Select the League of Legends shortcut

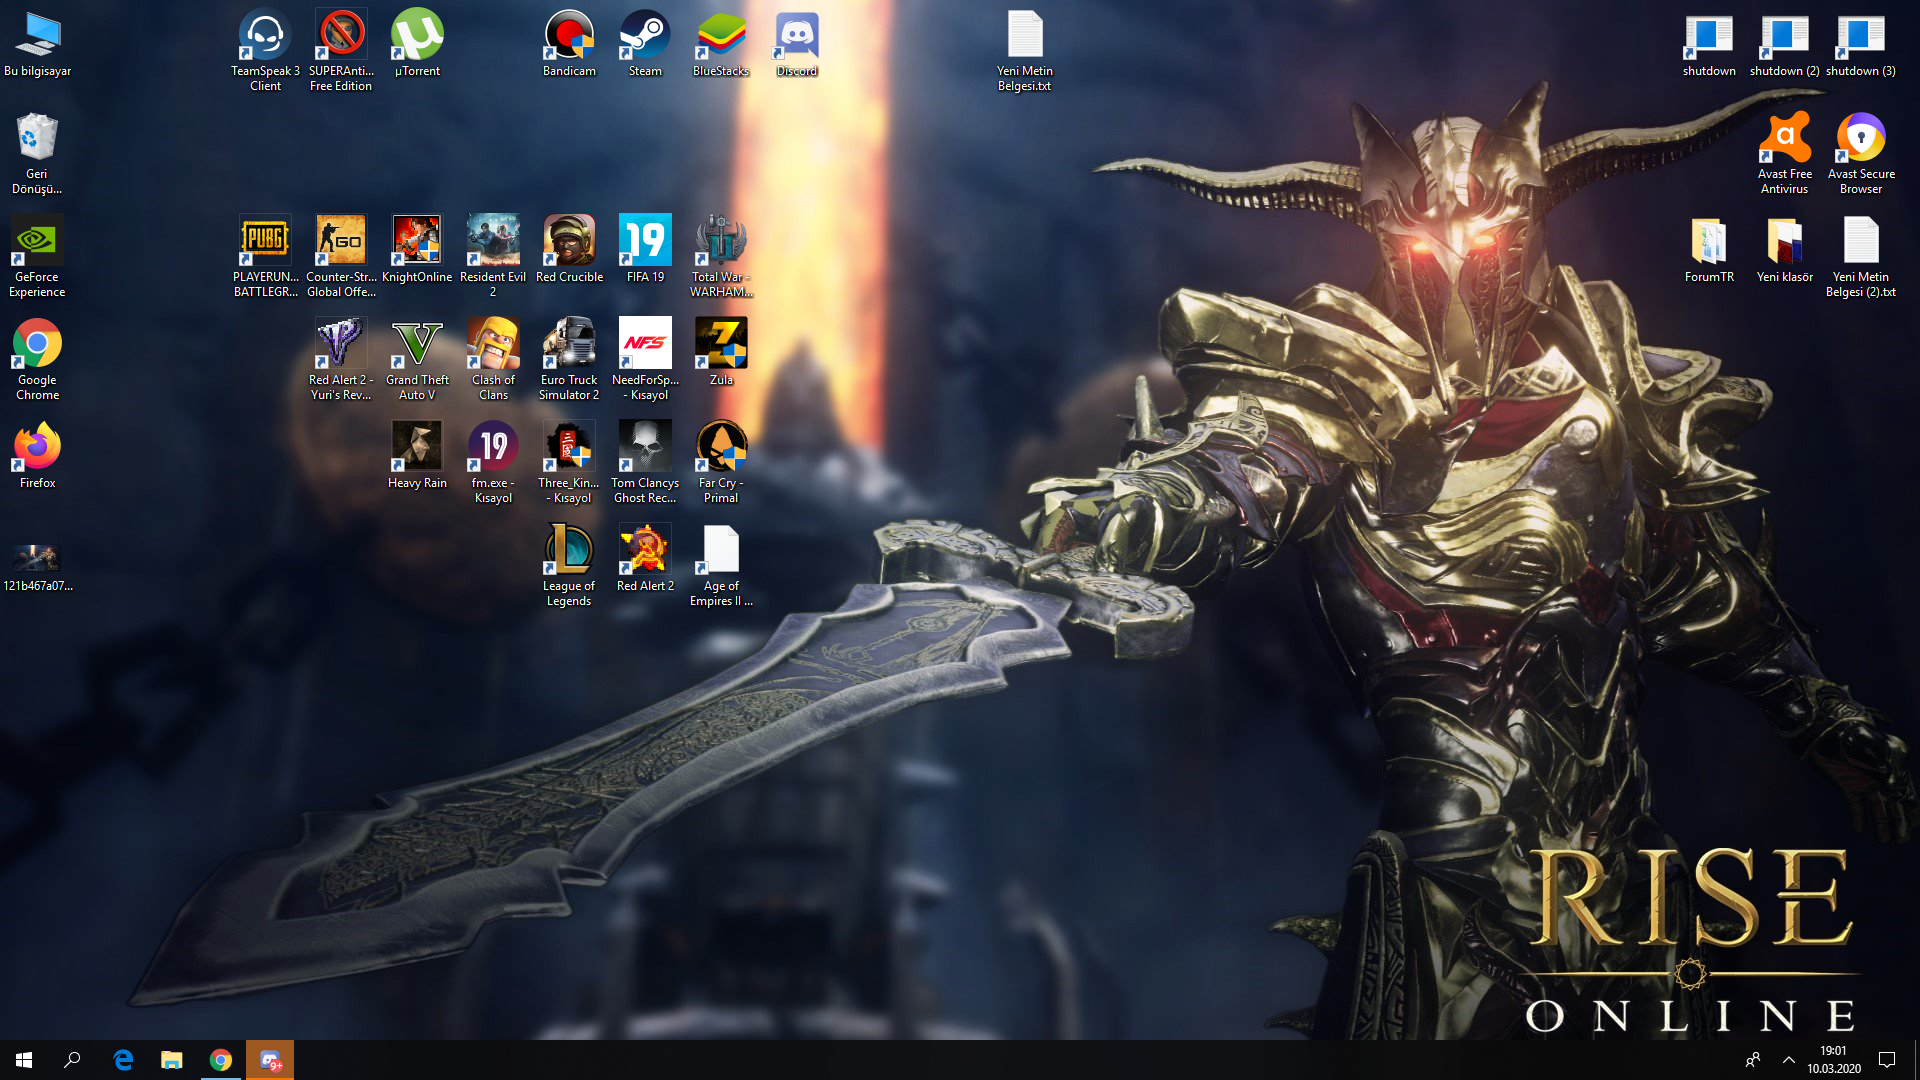click(570, 565)
